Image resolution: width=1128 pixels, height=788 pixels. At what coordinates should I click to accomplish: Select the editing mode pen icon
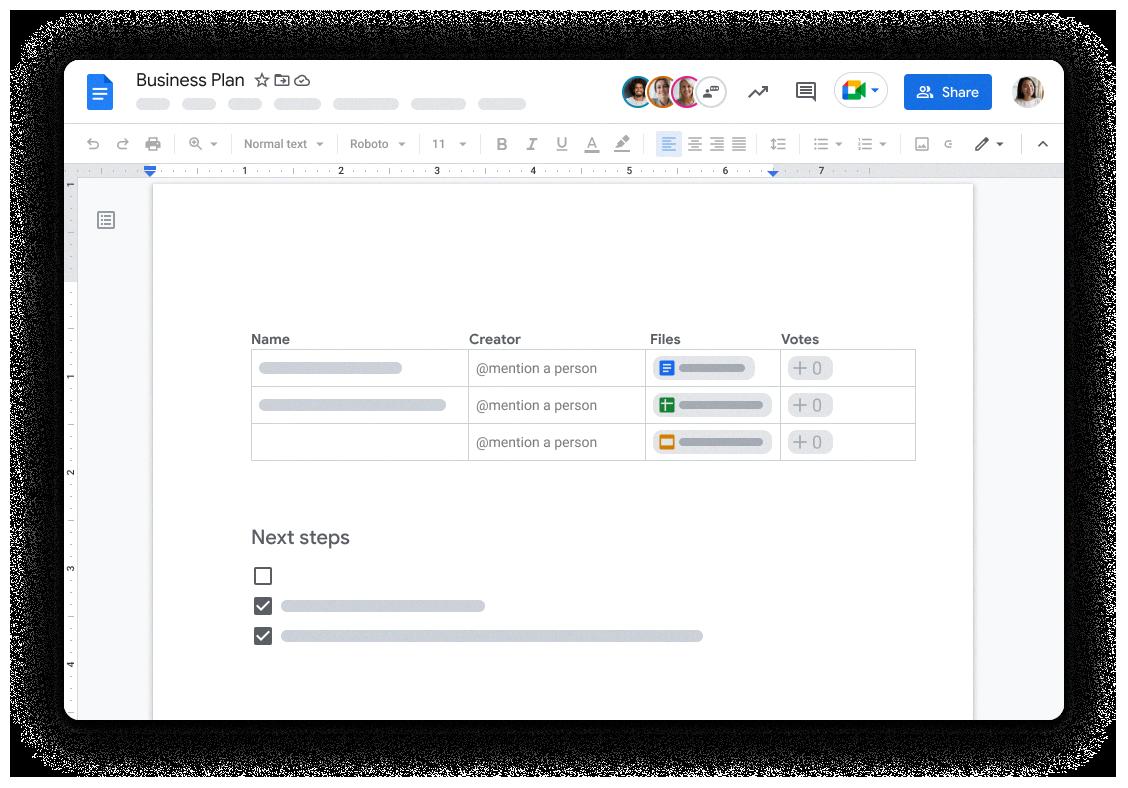(x=984, y=143)
